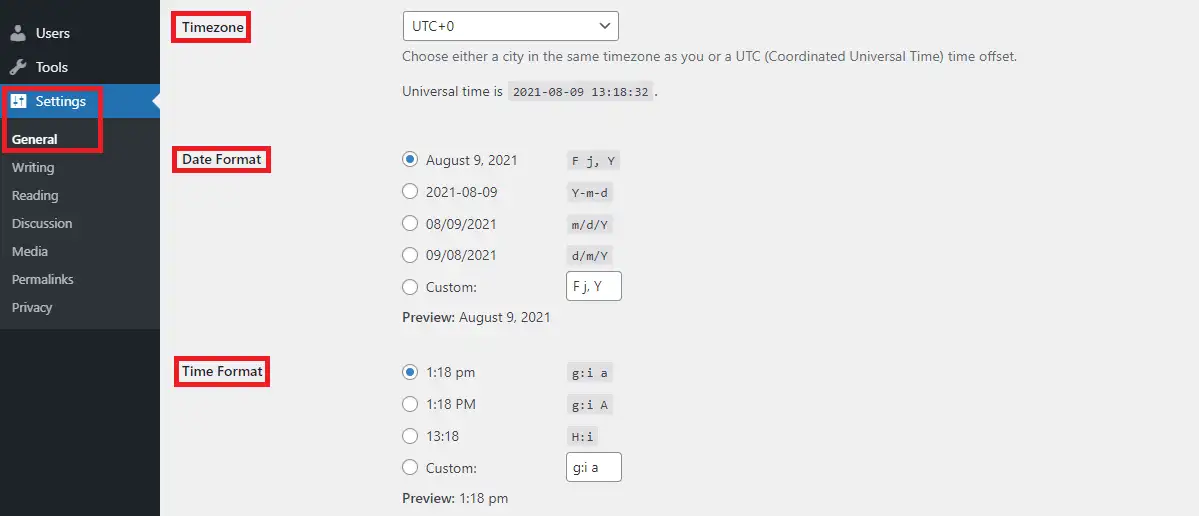Choose the 13:18 24-hour time format
The image size is (1199, 516).
click(410, 436)
